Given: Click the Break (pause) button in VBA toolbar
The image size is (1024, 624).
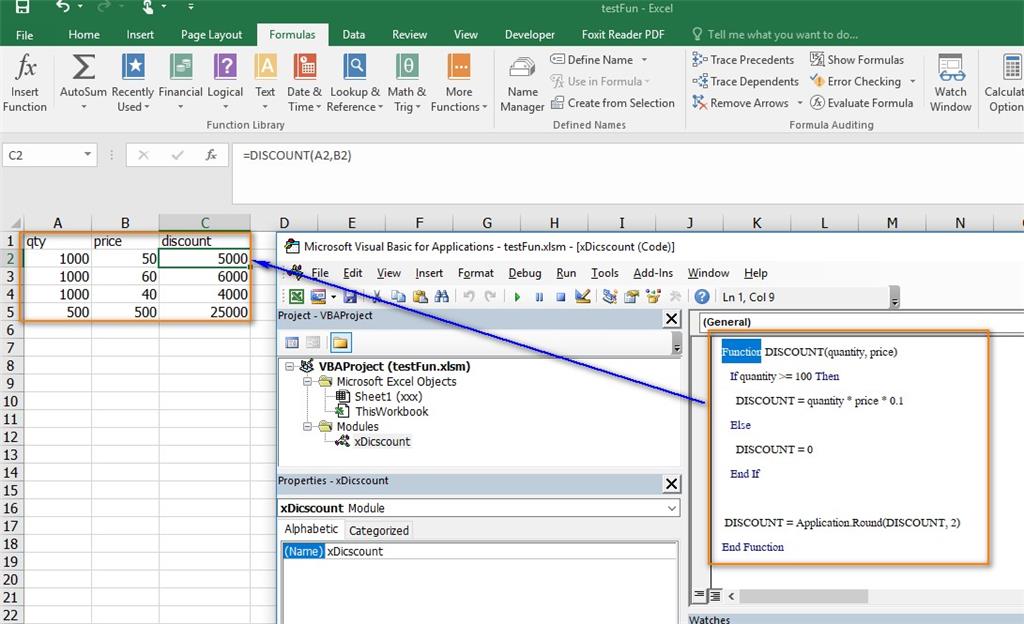Looking at the screenshot, I should [x=539, y=297].
